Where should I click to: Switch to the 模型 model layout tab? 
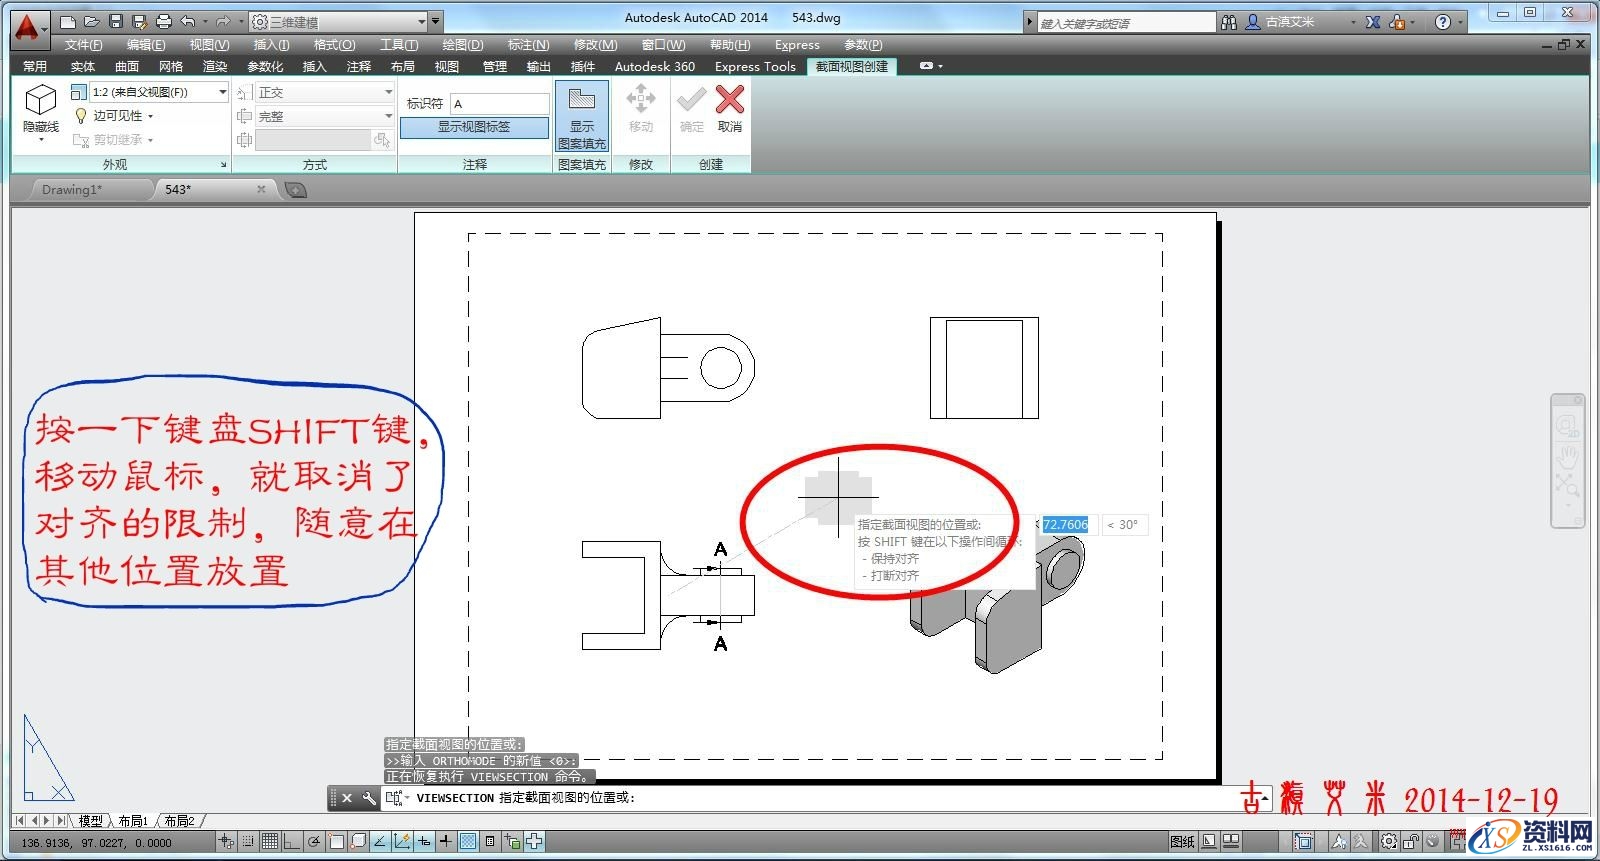[90, 821]
